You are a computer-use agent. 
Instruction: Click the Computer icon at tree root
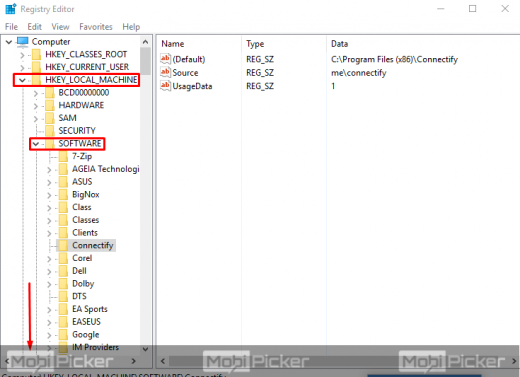(23, 42)
